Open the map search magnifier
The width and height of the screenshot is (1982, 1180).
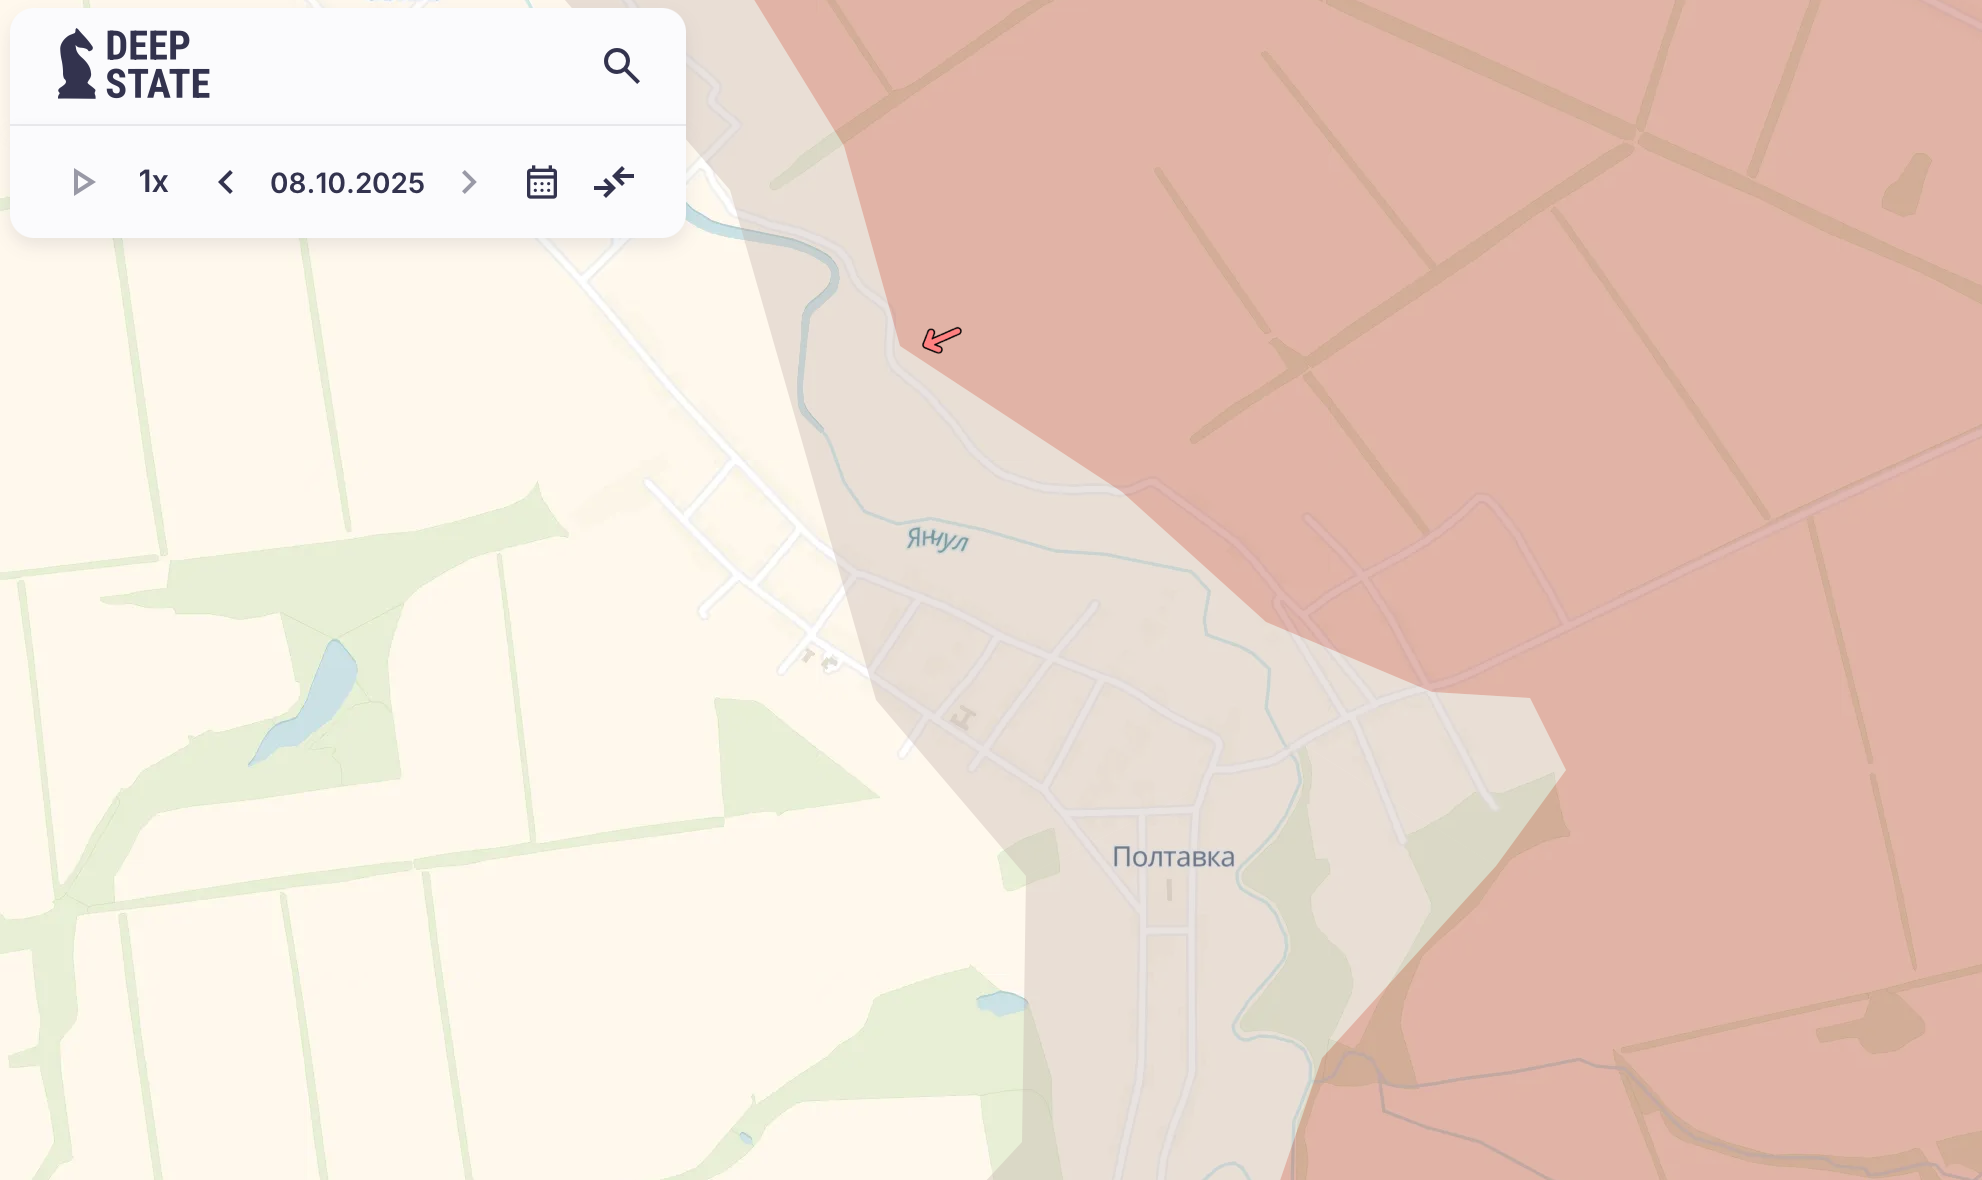point(621,66)
